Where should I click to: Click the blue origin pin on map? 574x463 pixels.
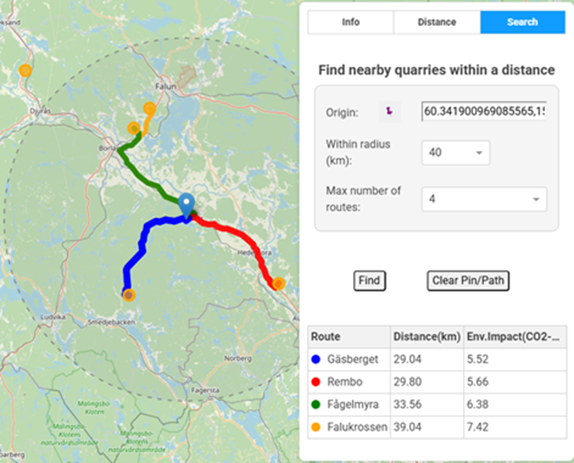(187, 205)
